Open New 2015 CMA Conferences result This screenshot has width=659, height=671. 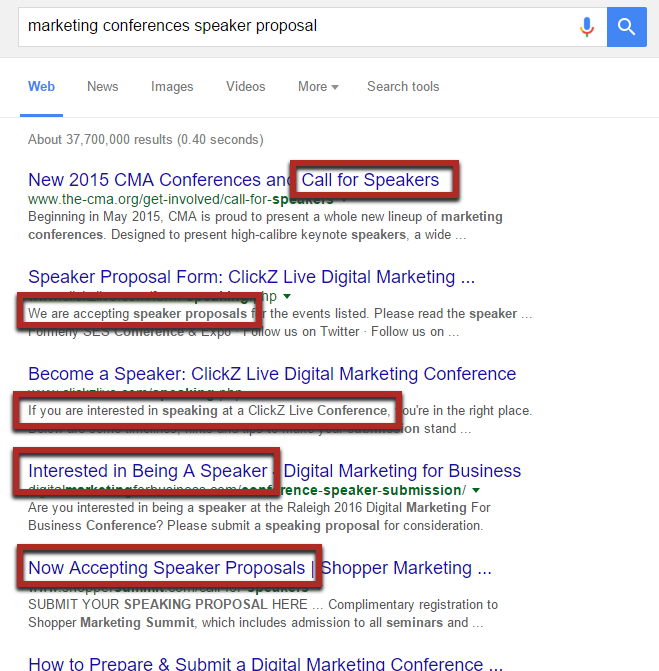point(234,180)
